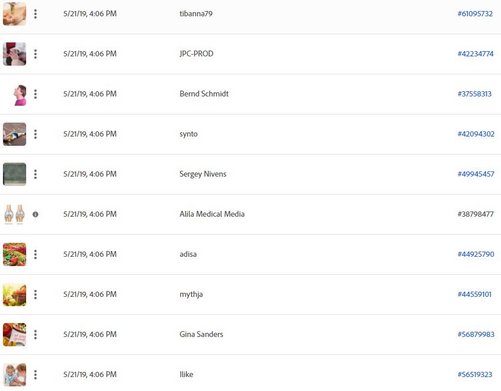Select the knee joints thumbnail by Alila Medical Media
The image size is (501, 391).
[x=14, y=214]
